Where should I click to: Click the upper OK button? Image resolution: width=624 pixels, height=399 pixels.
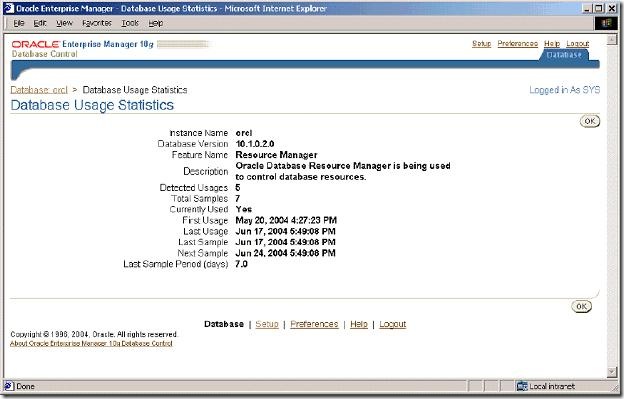pyautogui.click(x=590, y=121)
